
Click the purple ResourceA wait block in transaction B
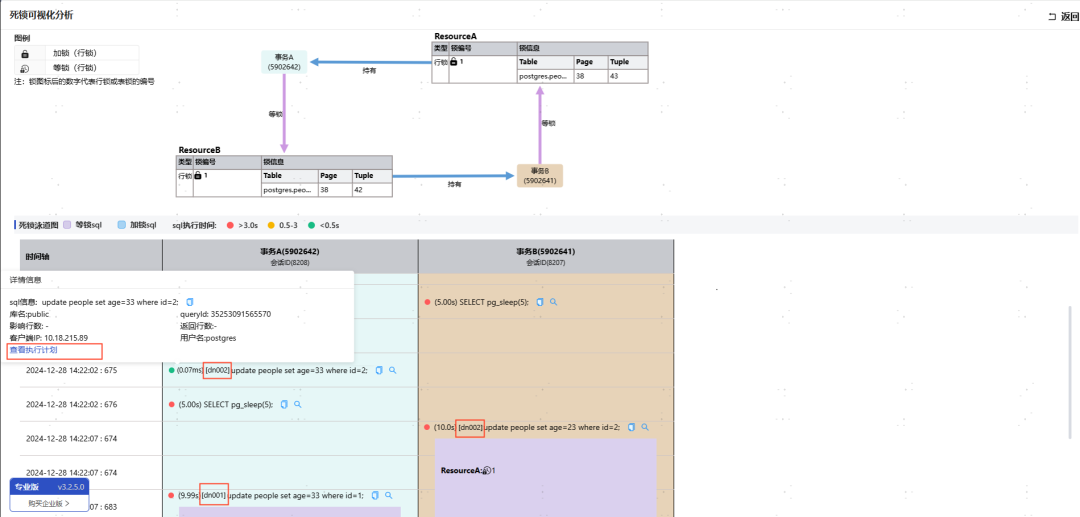[x=546, y=478]
